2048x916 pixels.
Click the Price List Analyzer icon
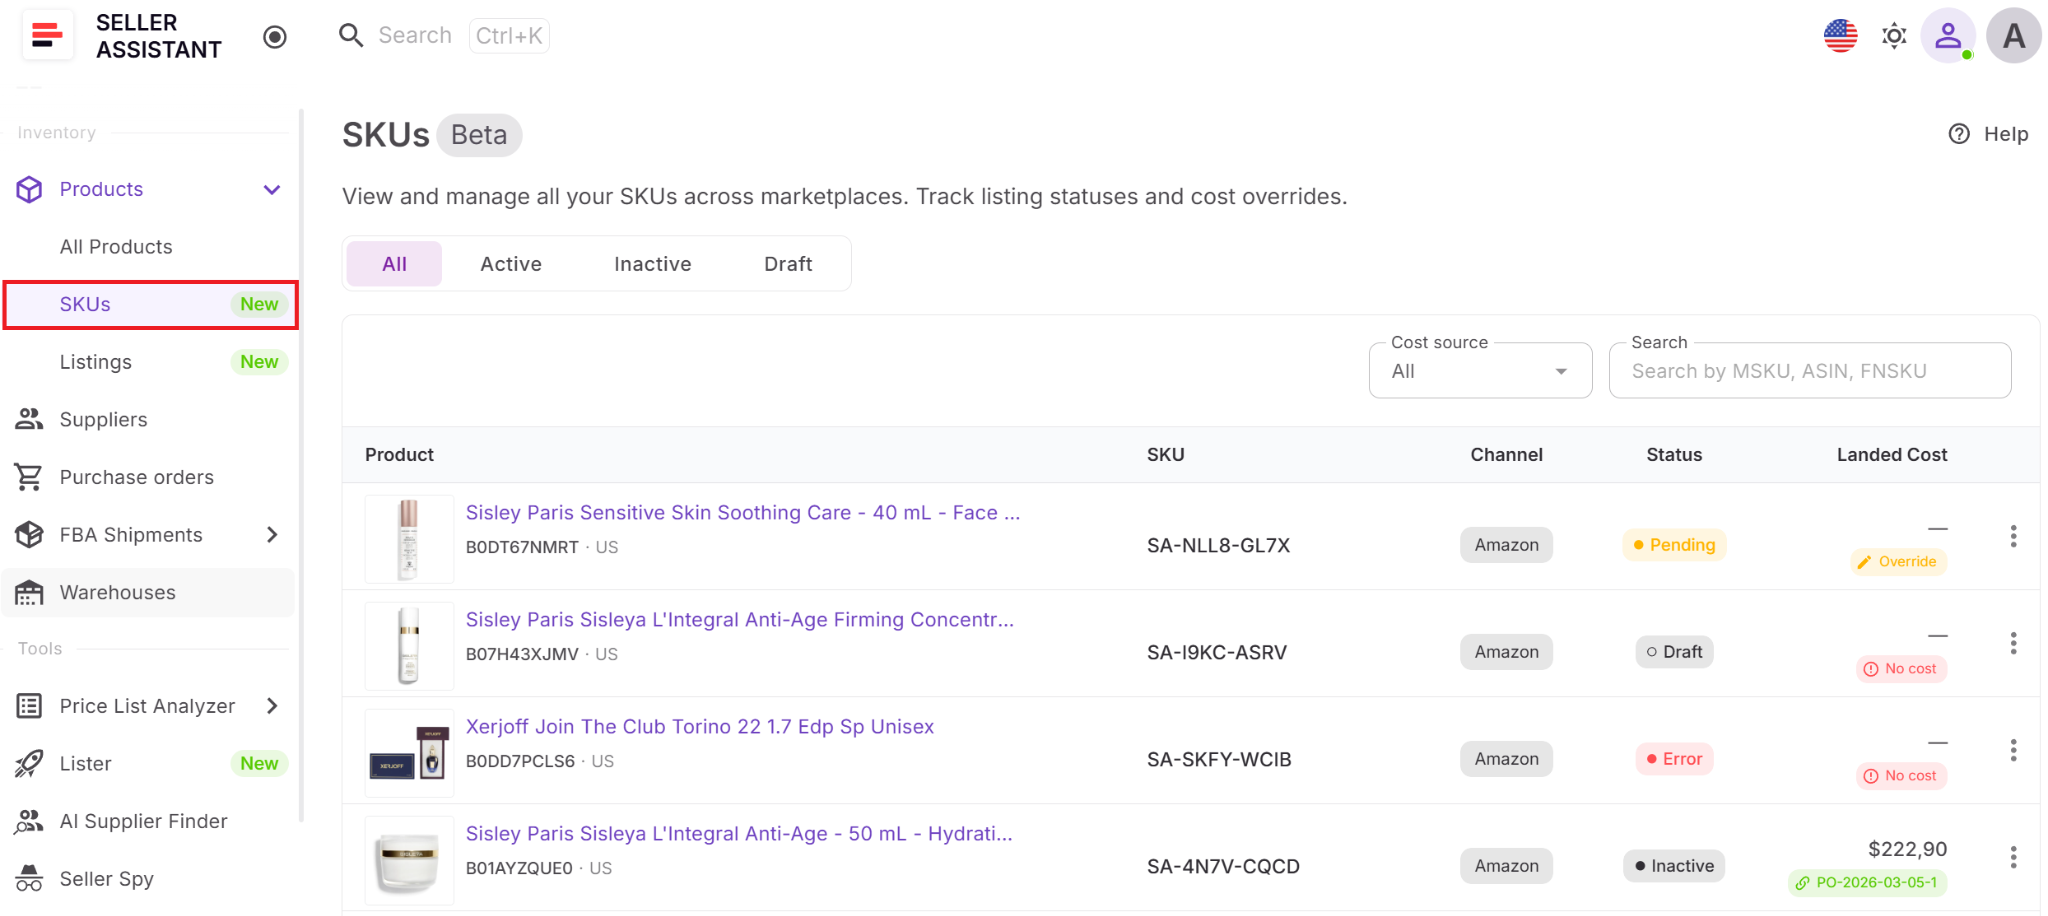point(29,706)
